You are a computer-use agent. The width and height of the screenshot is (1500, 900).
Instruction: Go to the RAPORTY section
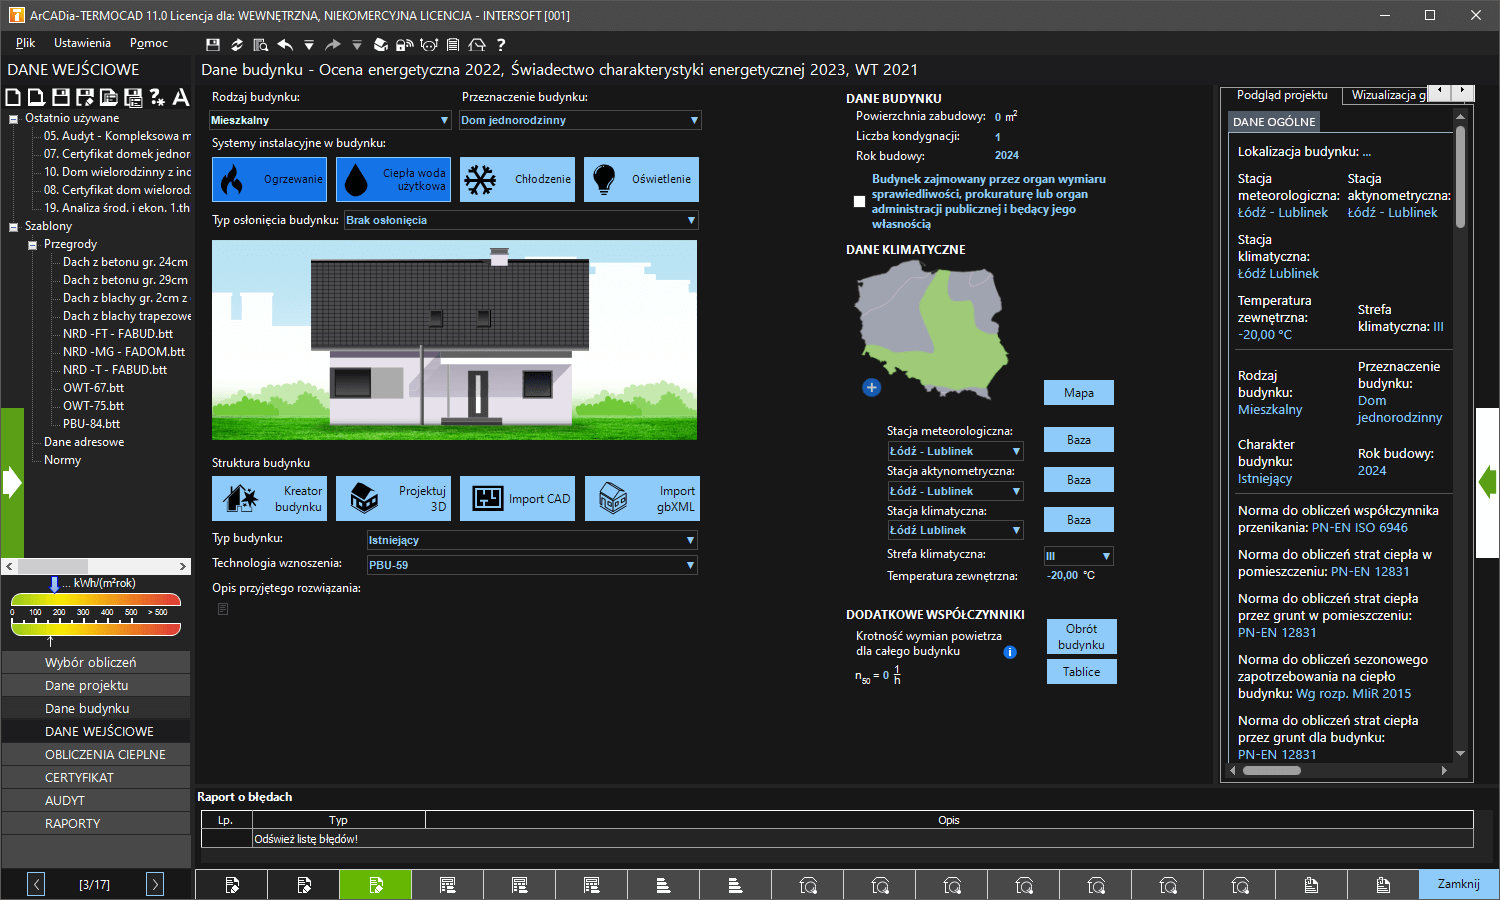click(96, 823)
